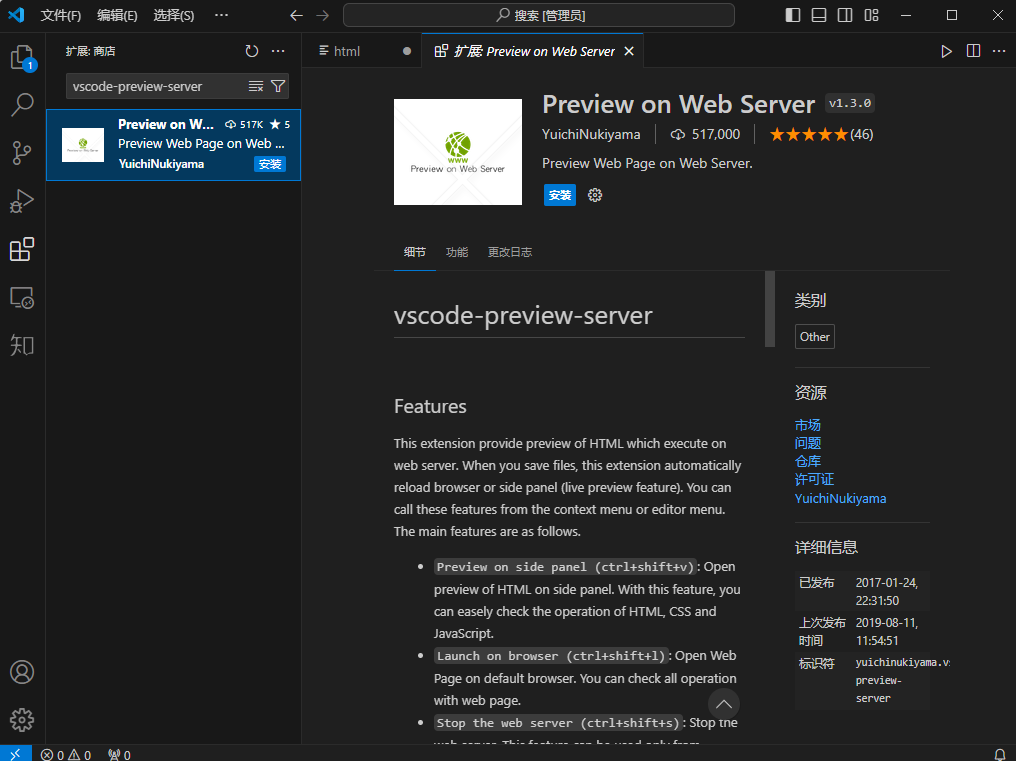
Task: Open notifications bell in status bar
Action: pyautogui.click(x=1000, y=755)
